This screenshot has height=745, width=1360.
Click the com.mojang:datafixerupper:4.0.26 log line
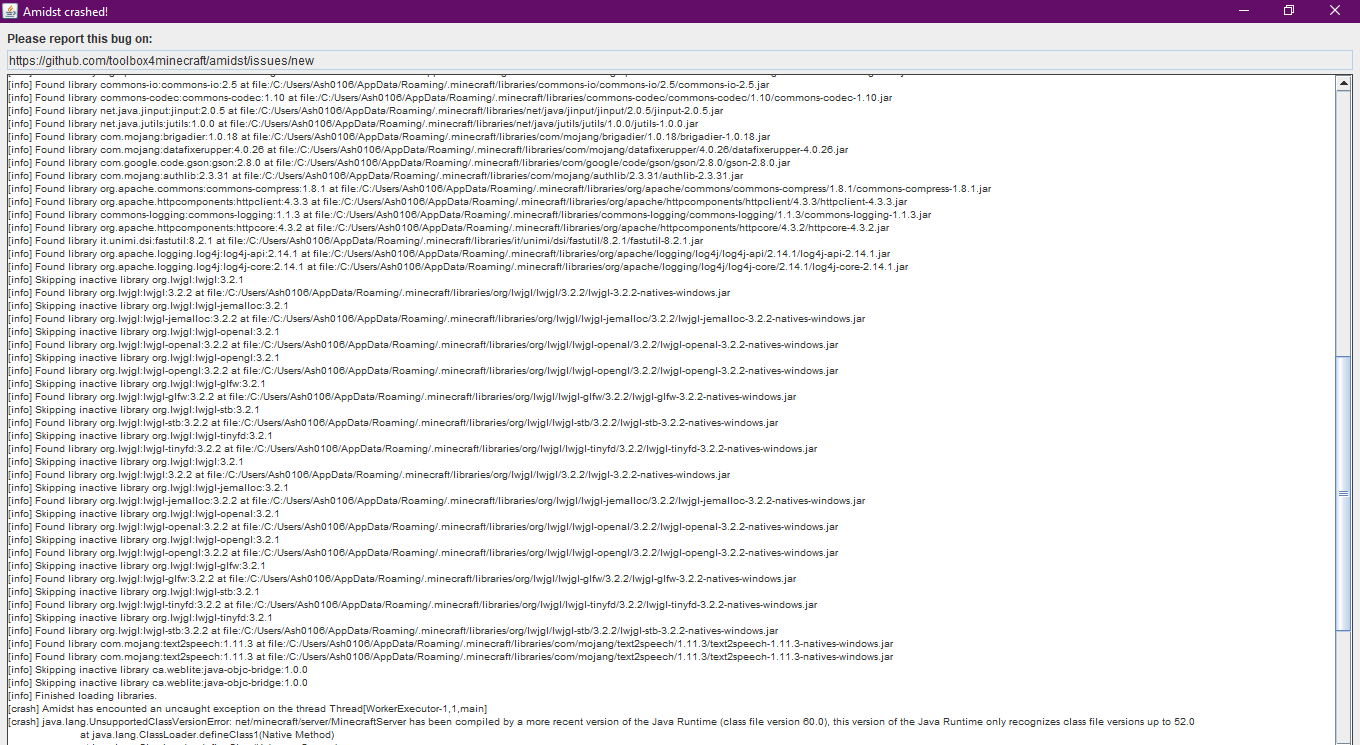pos(428,150)
